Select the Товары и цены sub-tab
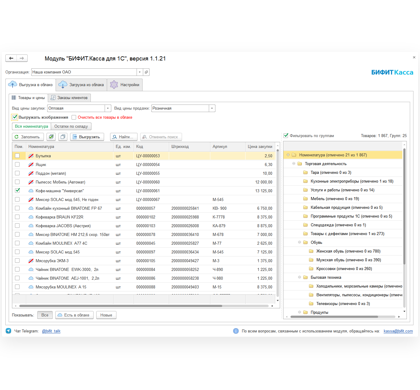 pos(28,98)
